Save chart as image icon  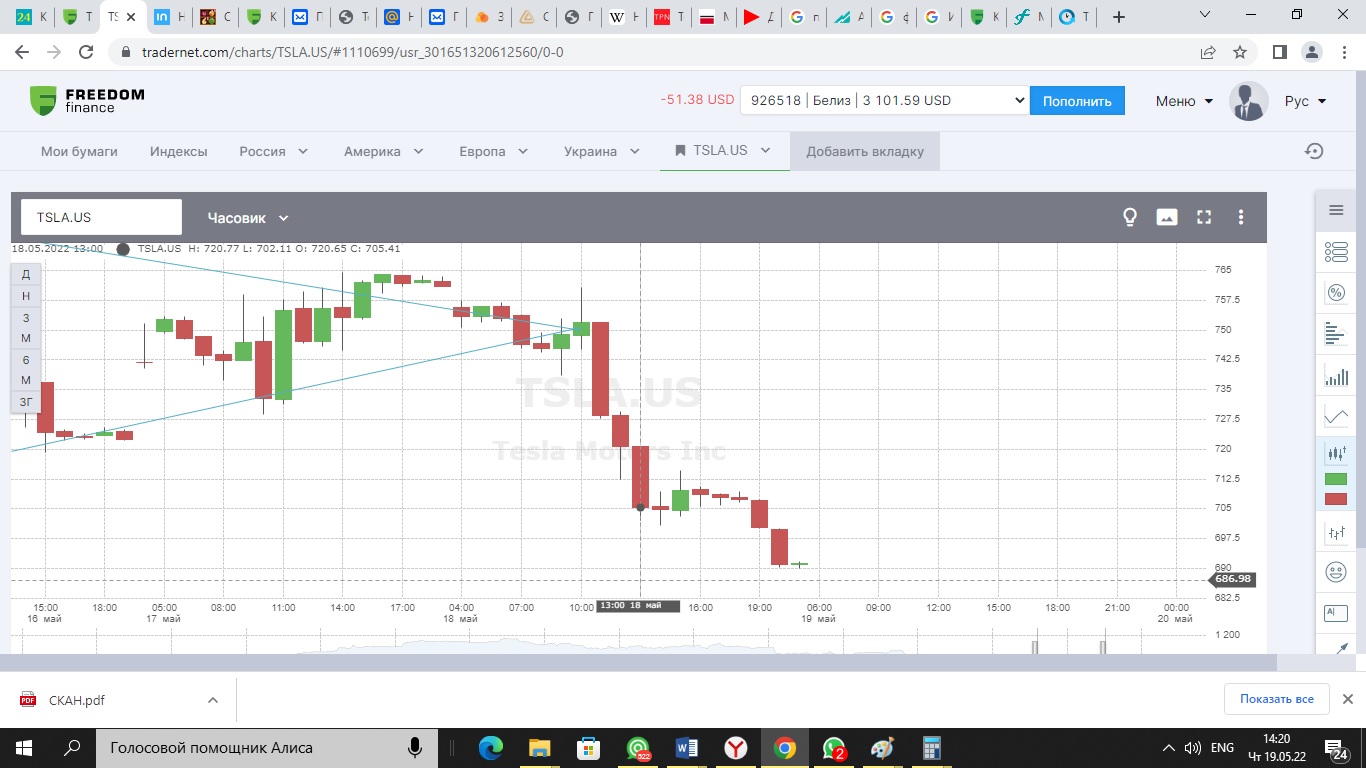click(1167, 217)
